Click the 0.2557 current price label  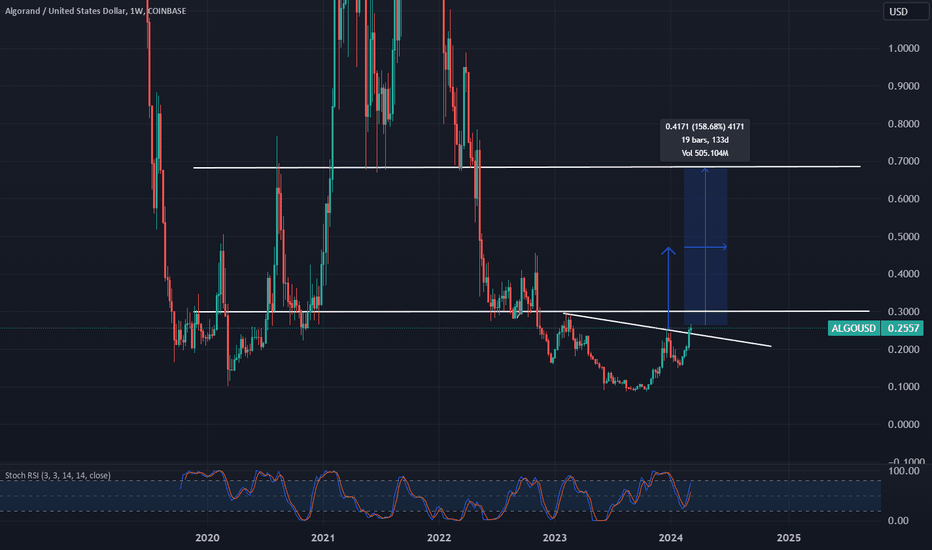pyautogui.click(x=903, y=328)
